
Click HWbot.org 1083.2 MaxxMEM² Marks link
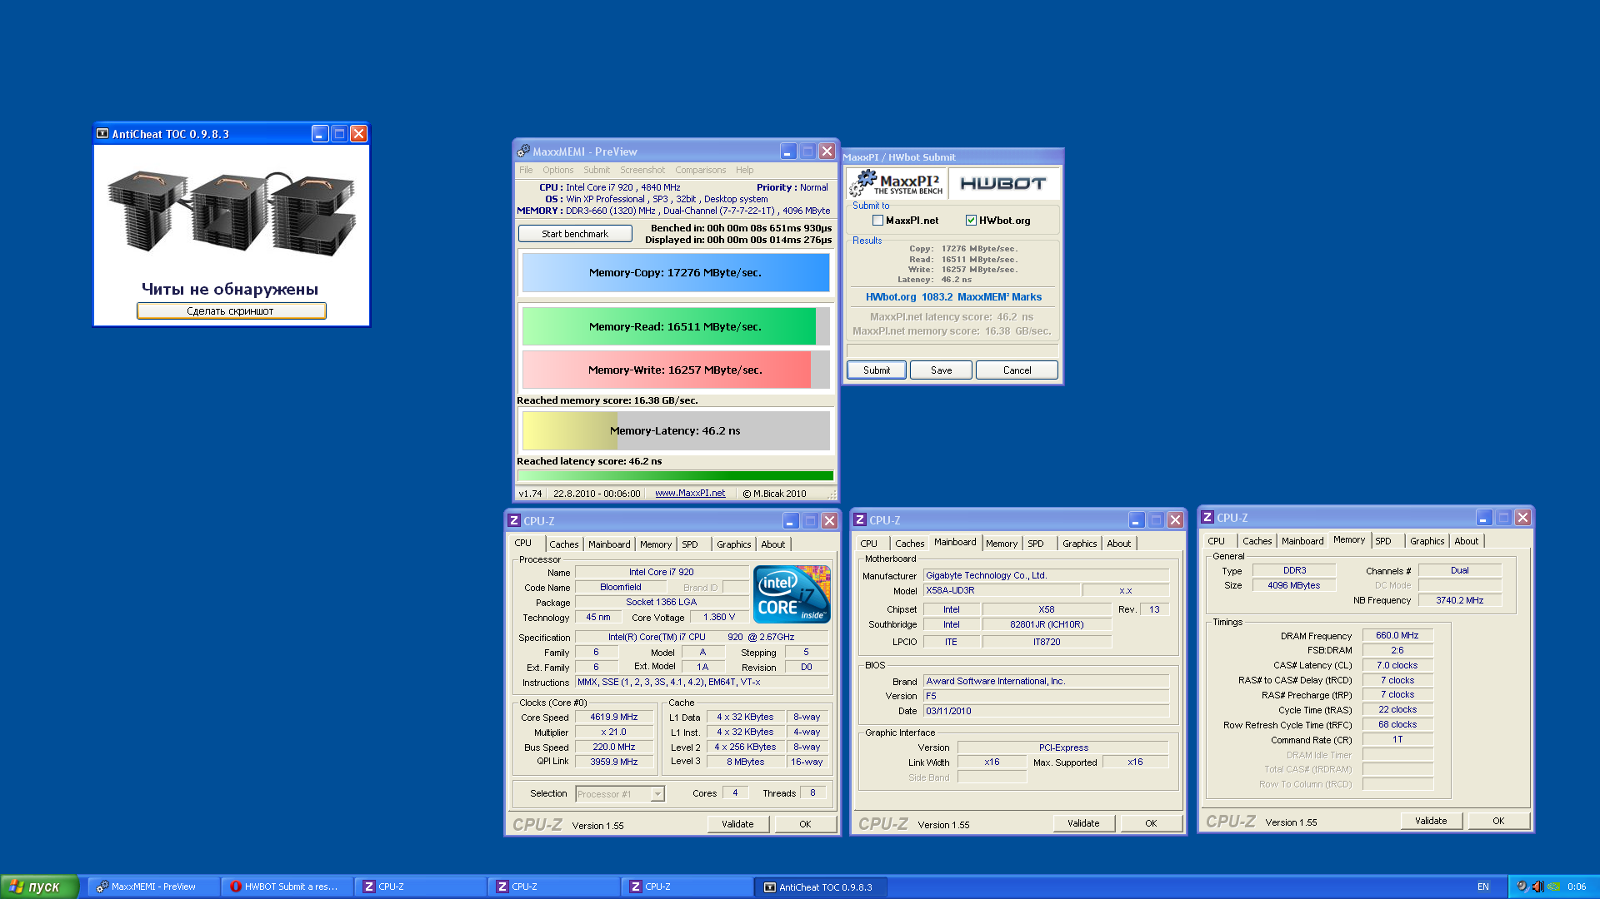(953, 297)
